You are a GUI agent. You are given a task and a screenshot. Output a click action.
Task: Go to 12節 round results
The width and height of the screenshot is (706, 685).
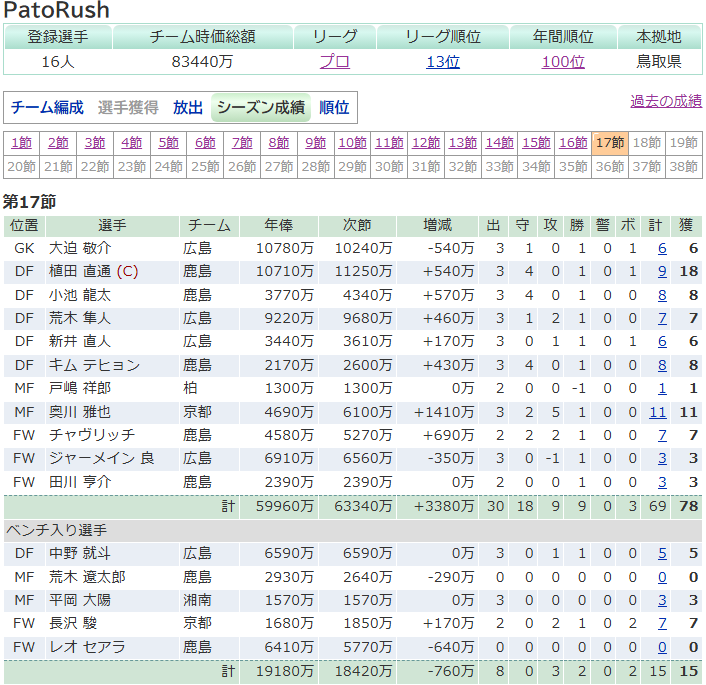[426, 143]
